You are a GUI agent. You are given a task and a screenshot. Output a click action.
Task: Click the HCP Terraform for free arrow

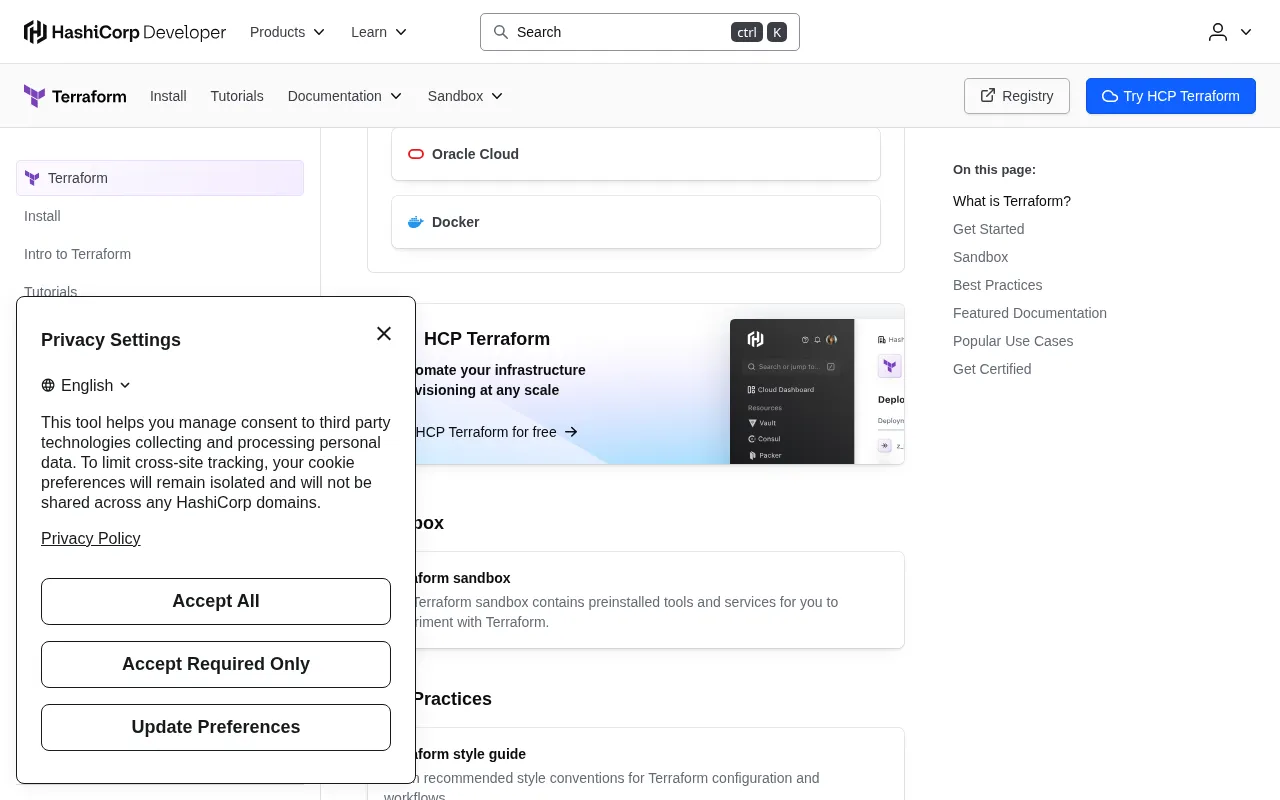(571, 432)
